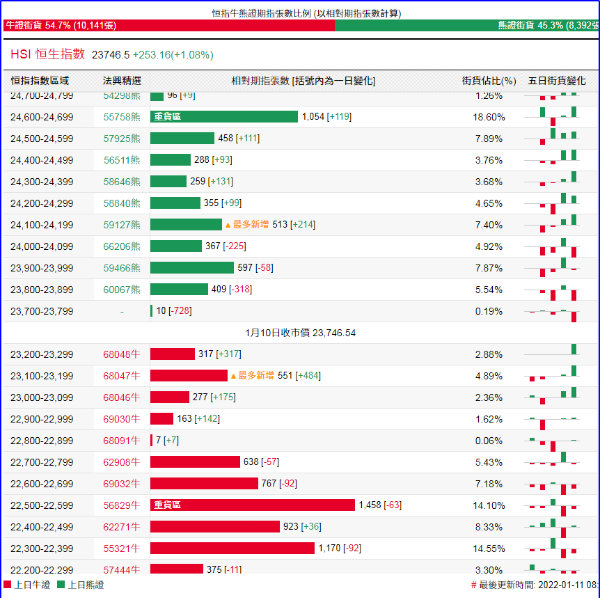Click the 恒指指數區域 column header
This screenshot has height=598, width=600.
[40, 81]
